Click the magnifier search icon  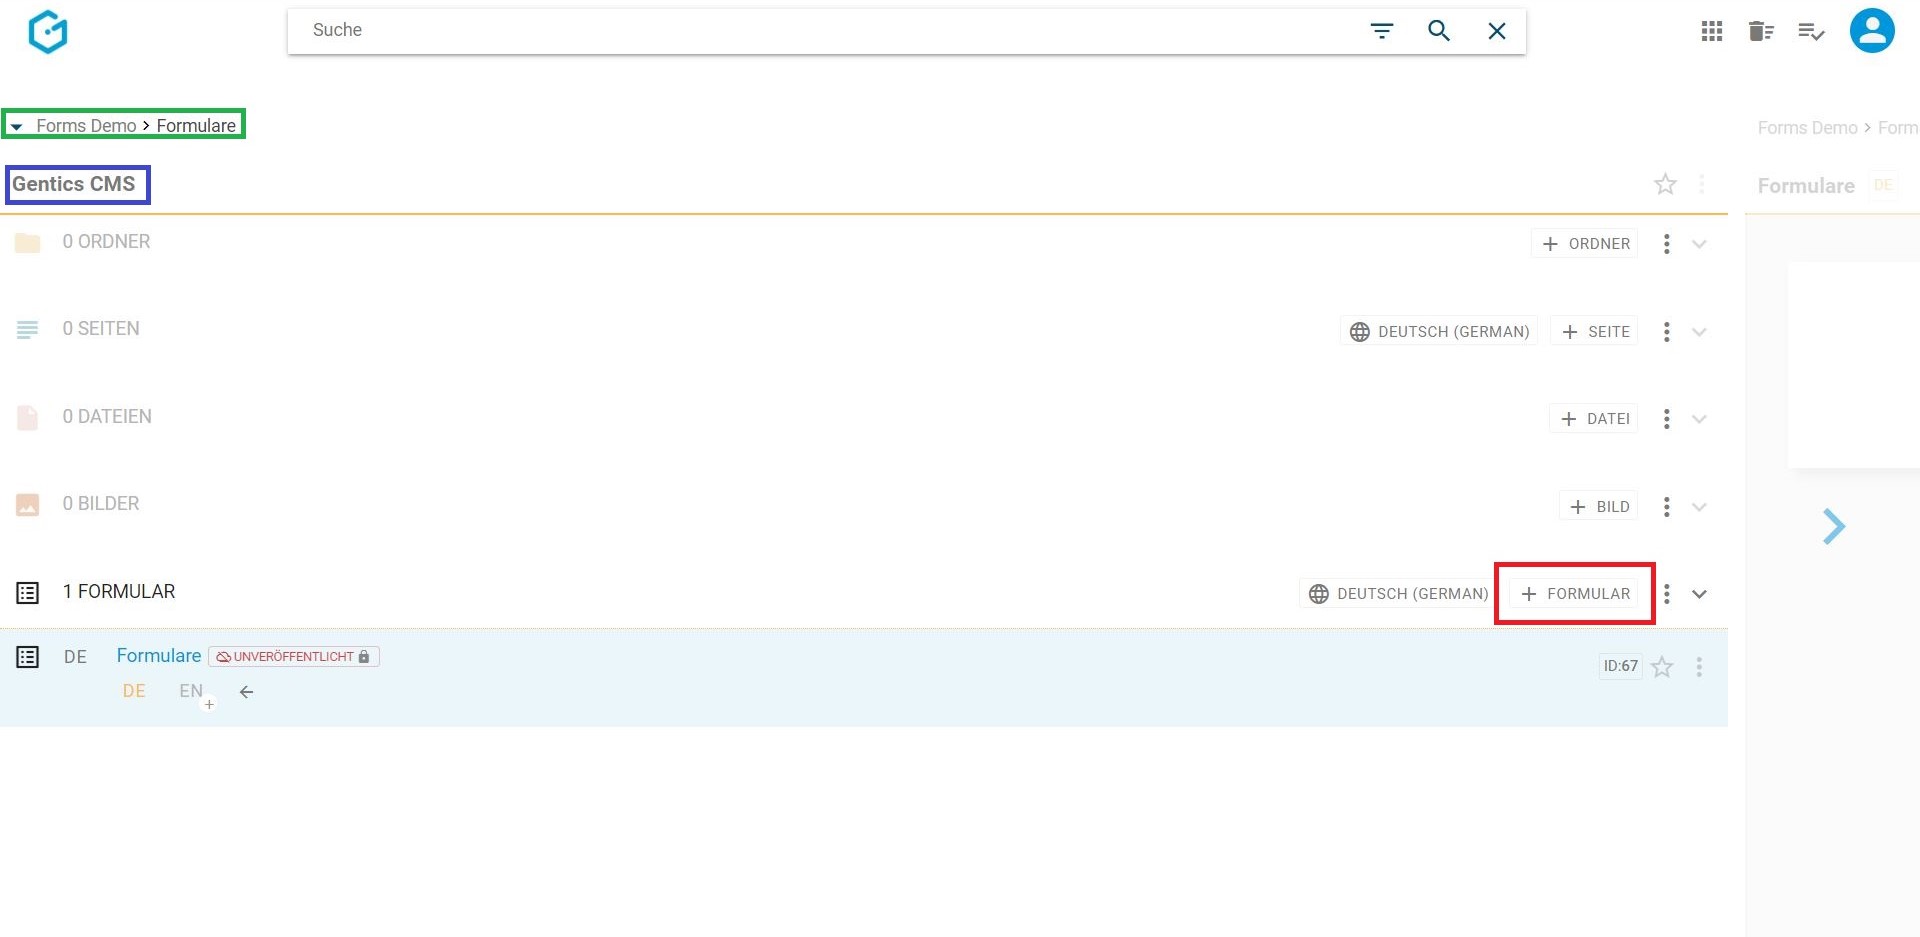tap(1438, 31)
